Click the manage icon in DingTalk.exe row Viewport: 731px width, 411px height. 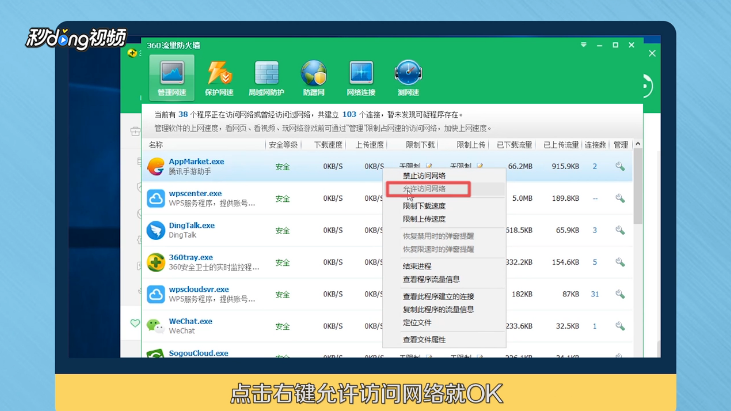pyautogui.click(x=620, y=230)
